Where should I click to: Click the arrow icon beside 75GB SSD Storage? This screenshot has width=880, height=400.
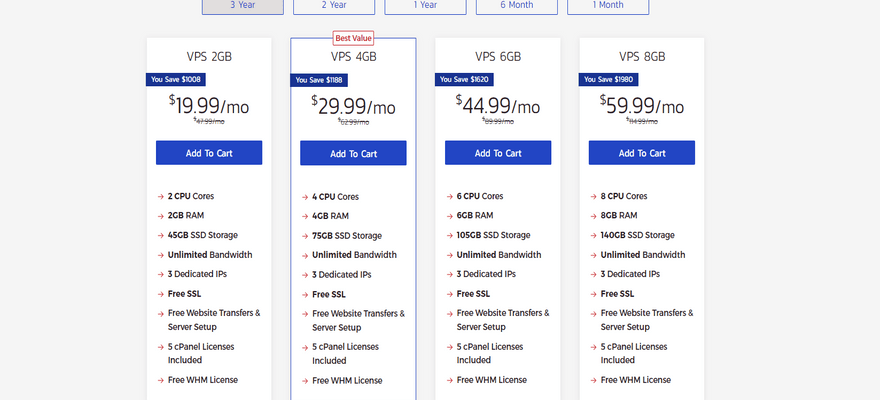pyautogui.click(x=305, y=236)
